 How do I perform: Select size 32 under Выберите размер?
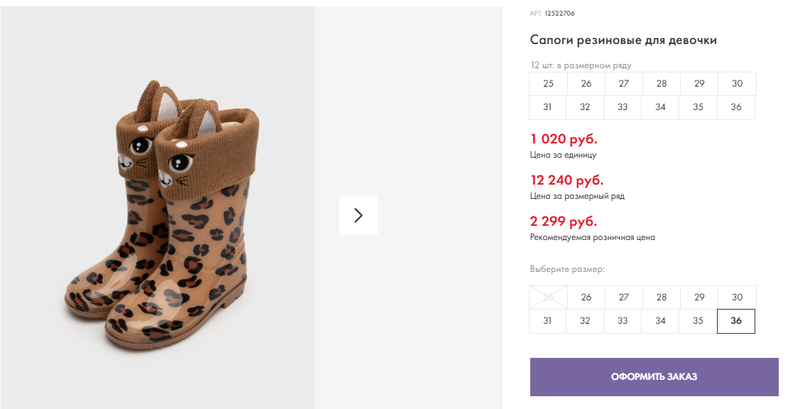point(585,321)
